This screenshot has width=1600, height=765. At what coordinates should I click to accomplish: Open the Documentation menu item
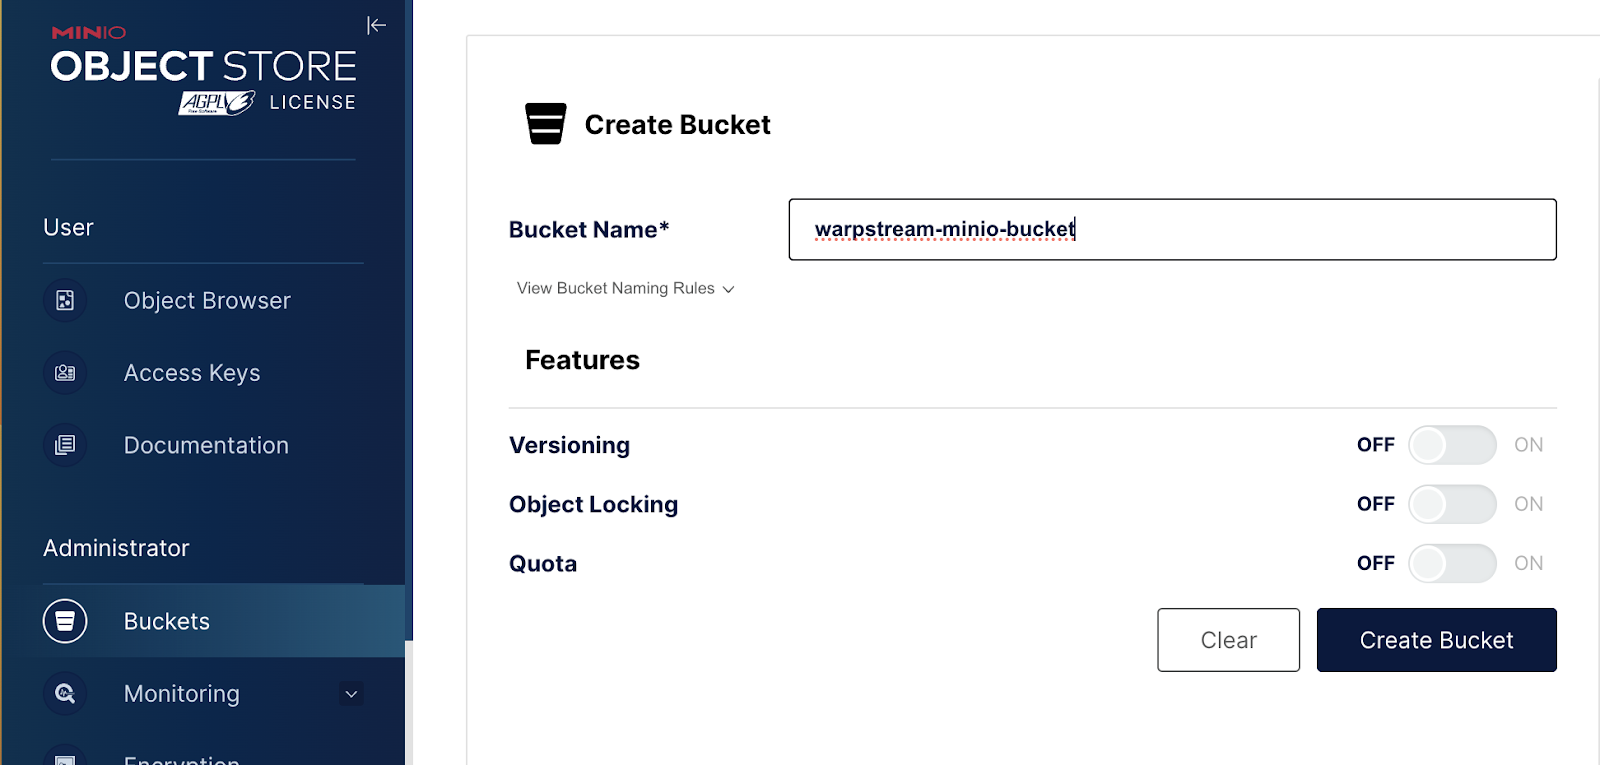pos(206,445)
